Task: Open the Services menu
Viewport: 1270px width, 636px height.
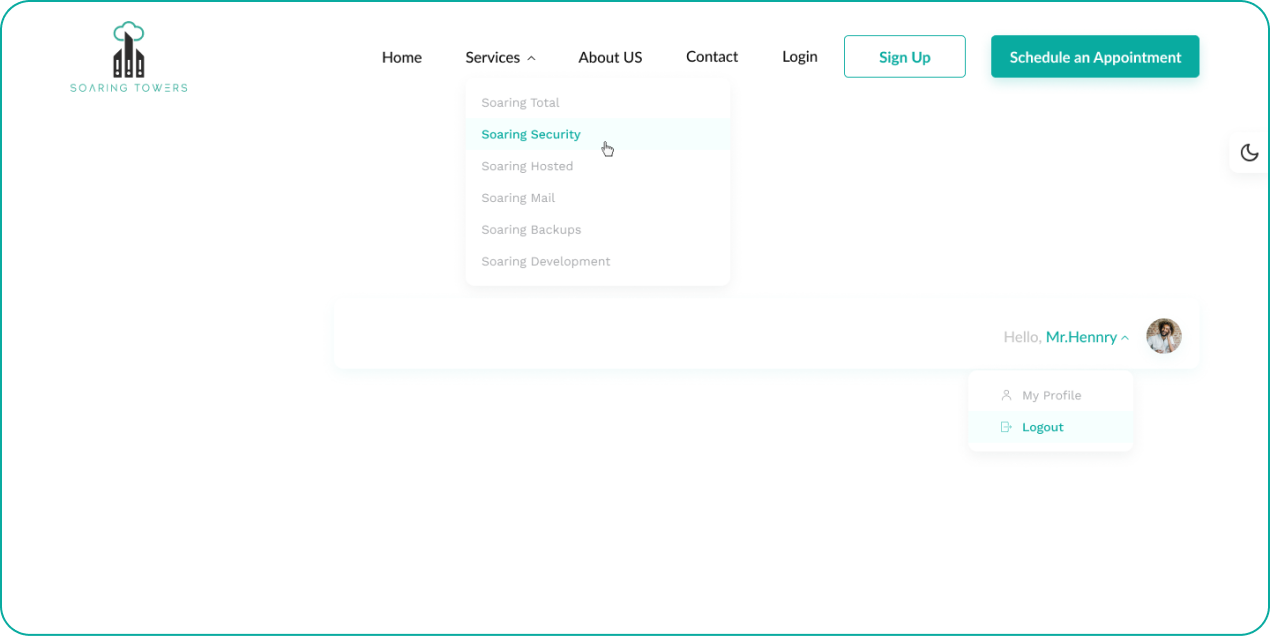Action: pyautogui.click(x=492, y=57)
